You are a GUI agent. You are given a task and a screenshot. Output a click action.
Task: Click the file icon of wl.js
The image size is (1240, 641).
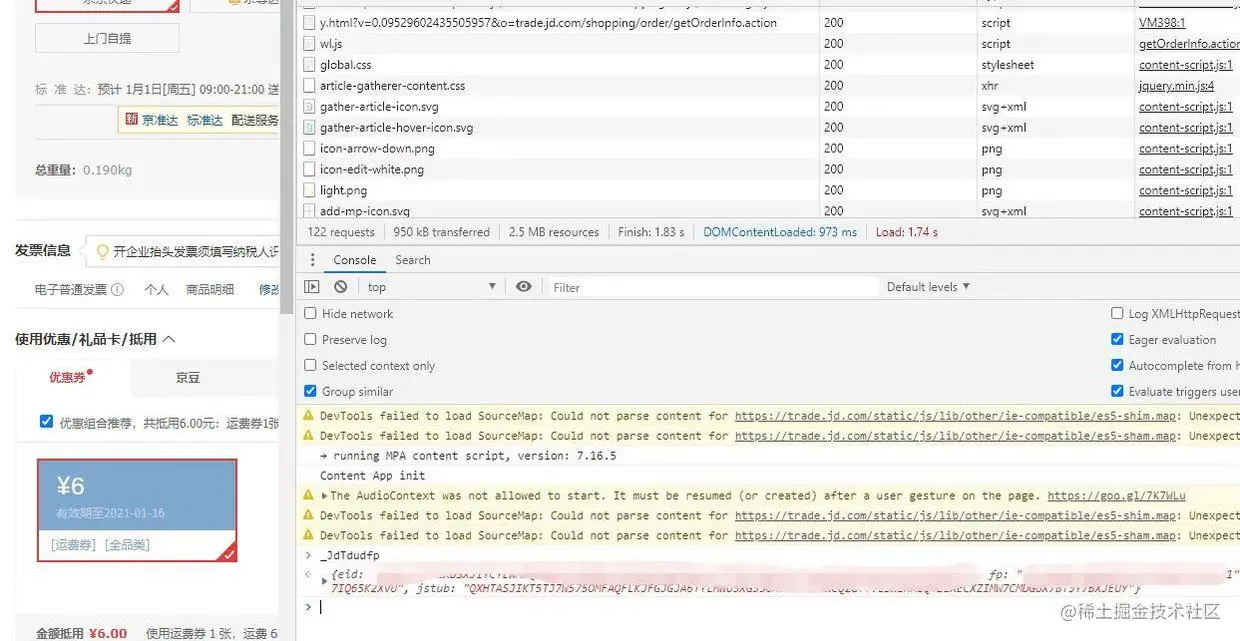[x=310, y=44]
